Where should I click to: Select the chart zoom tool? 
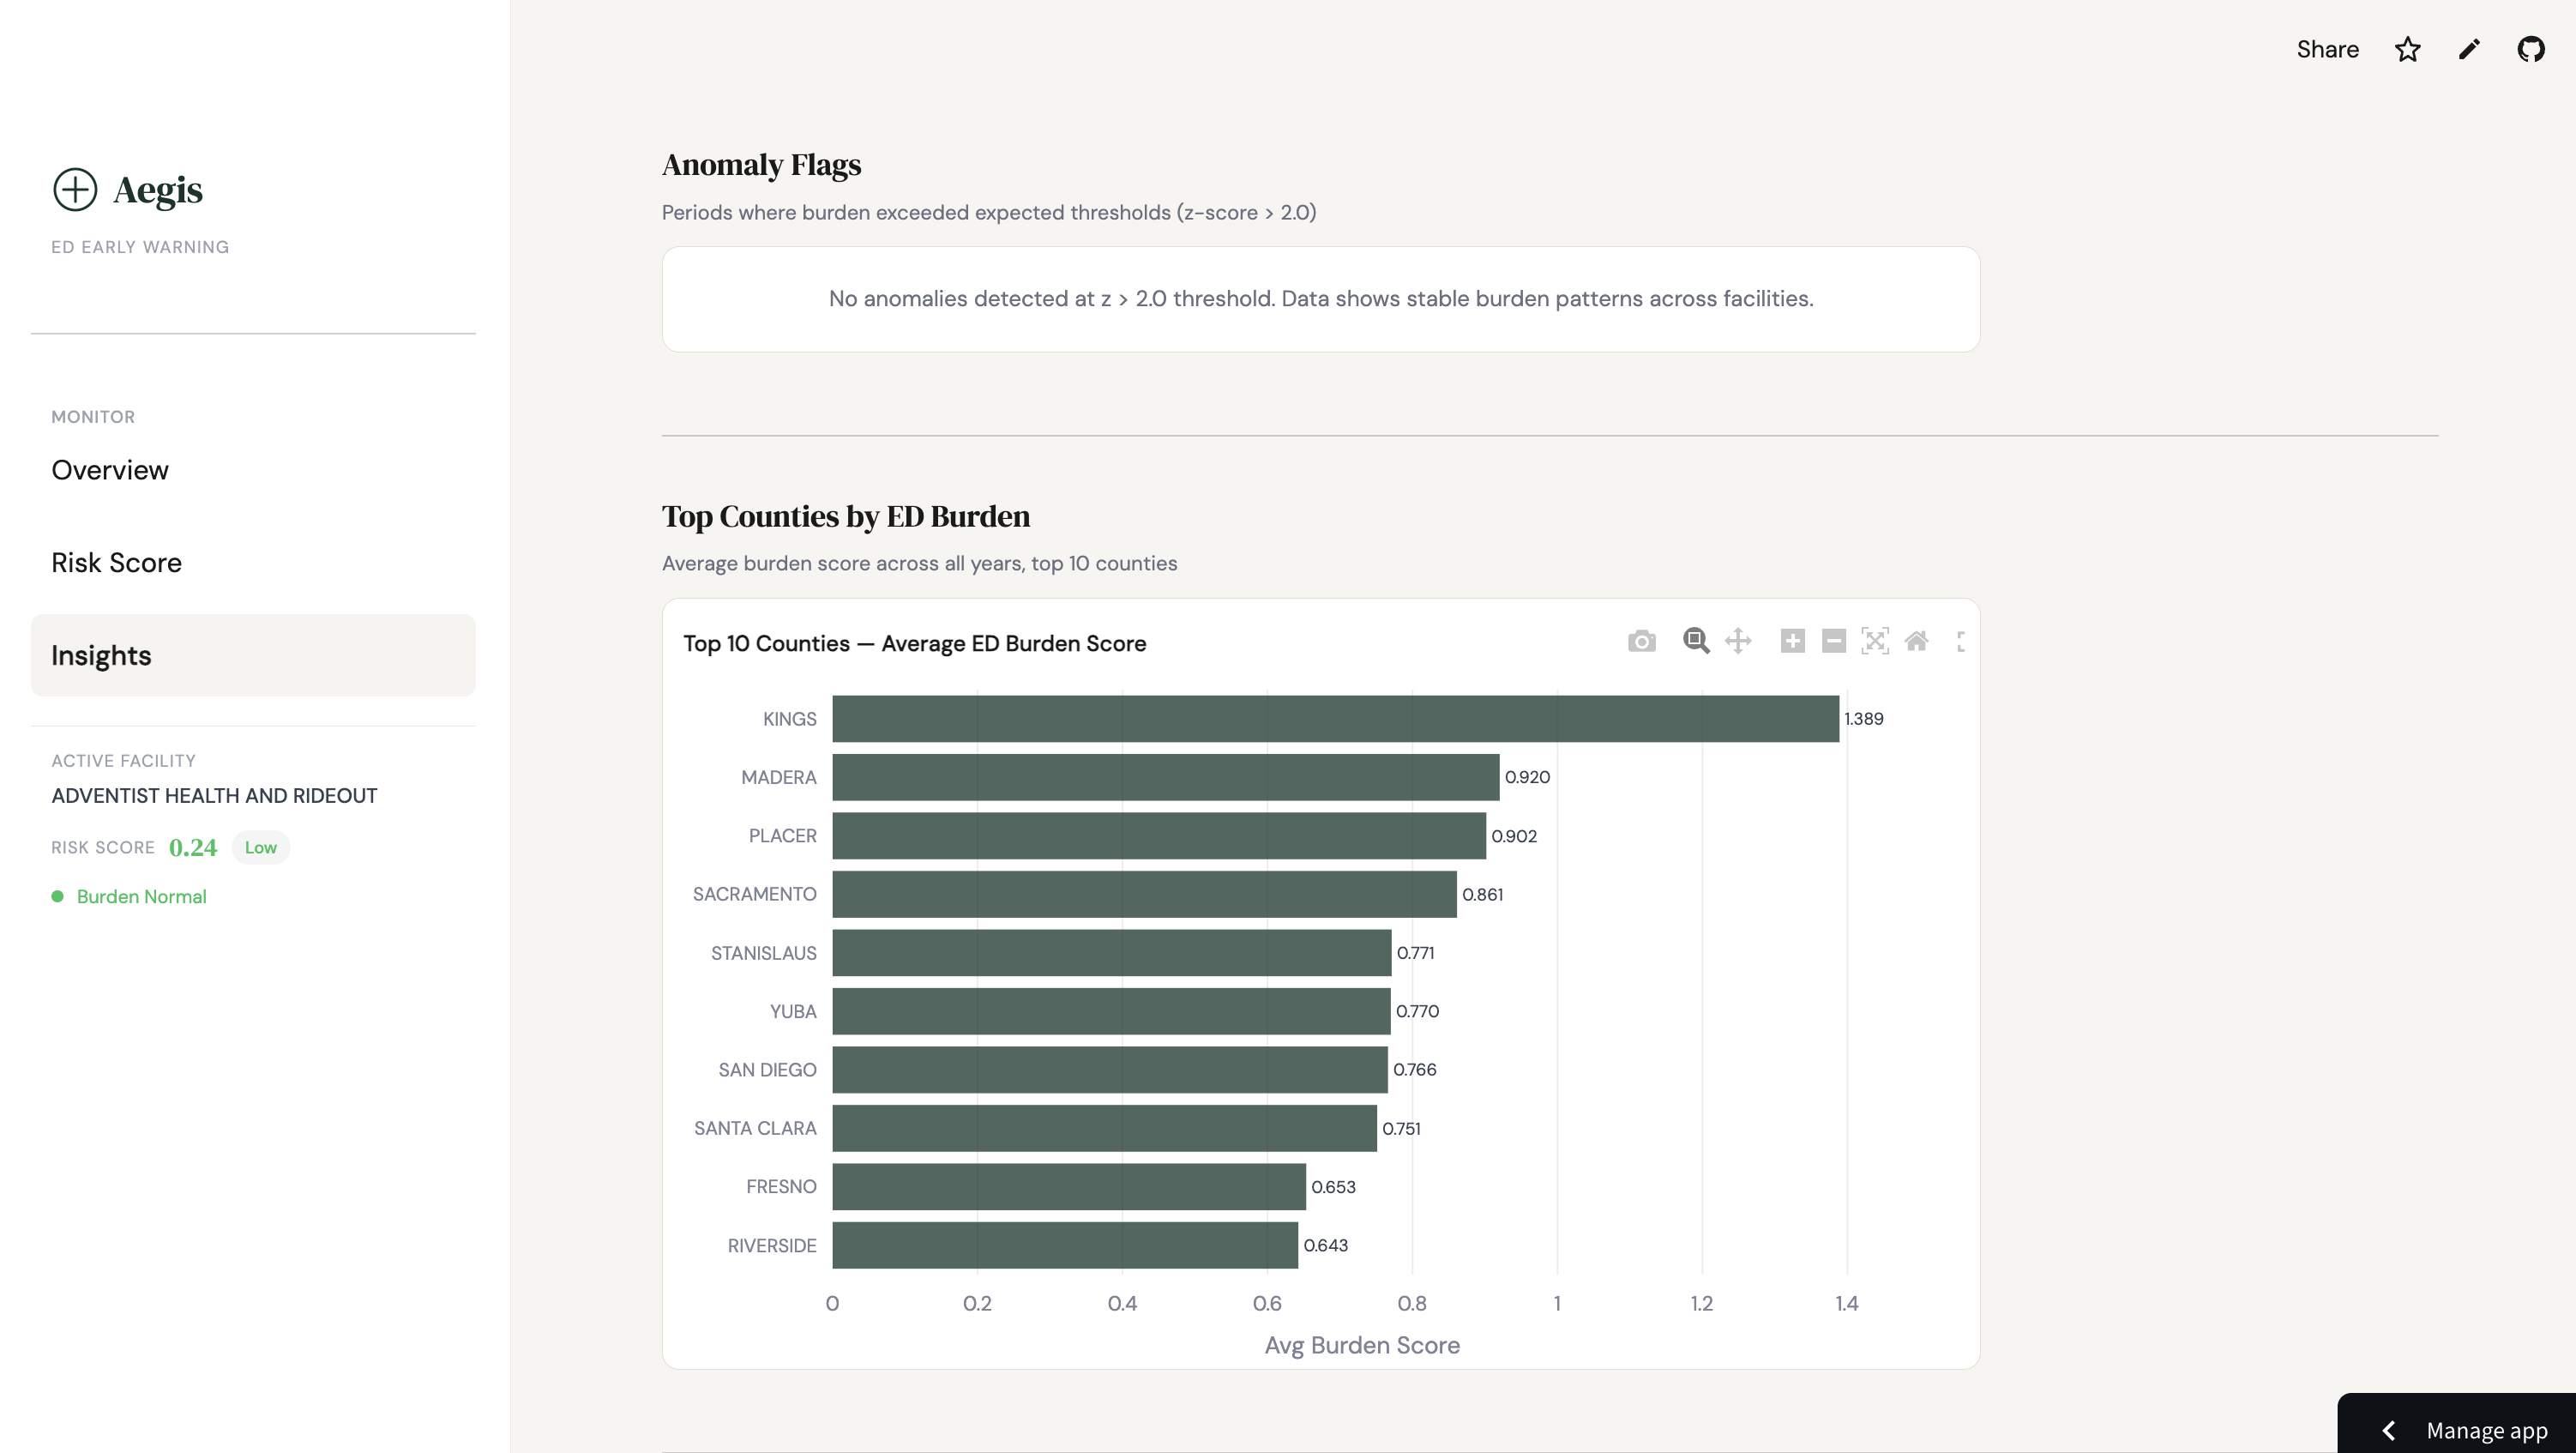[x=1695, y=641]
